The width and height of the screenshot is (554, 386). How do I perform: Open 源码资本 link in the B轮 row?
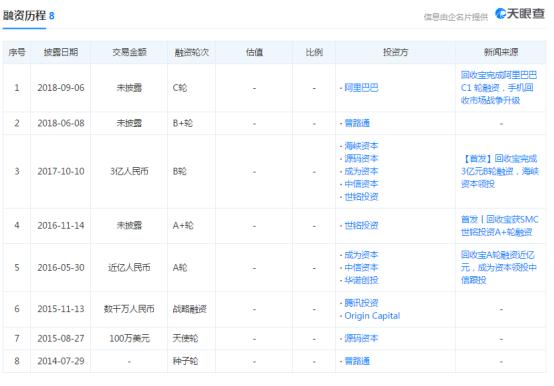click(361, 158)
